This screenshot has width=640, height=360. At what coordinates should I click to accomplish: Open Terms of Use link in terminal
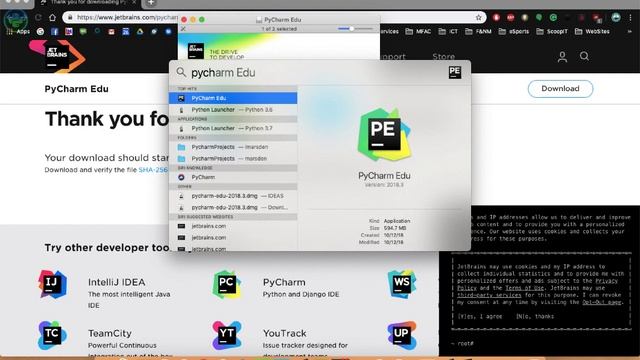point(524,288)
